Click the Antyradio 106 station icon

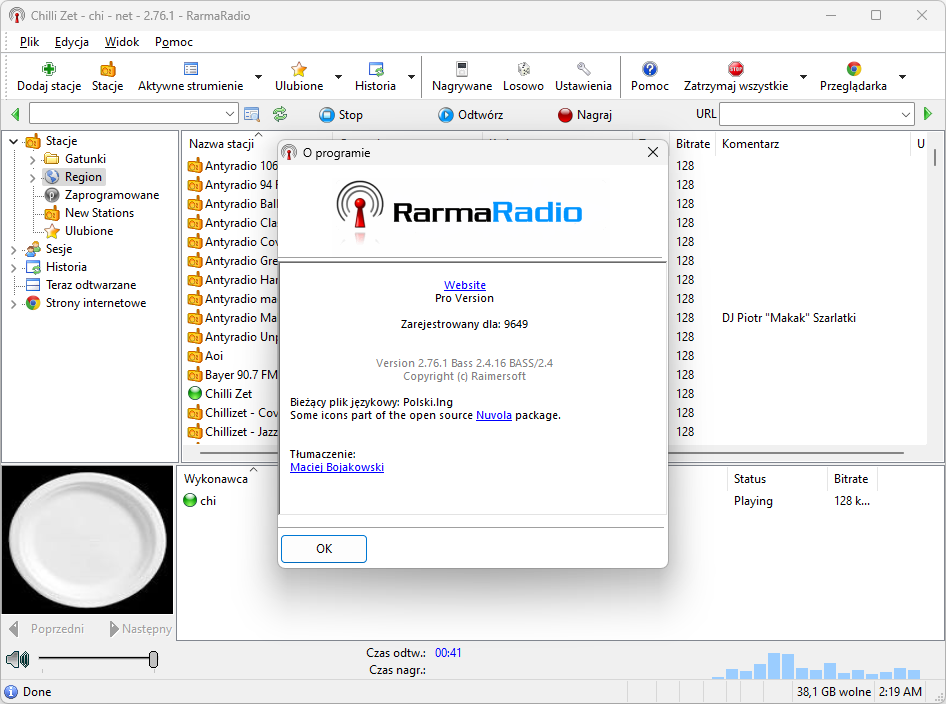[195, 166]
